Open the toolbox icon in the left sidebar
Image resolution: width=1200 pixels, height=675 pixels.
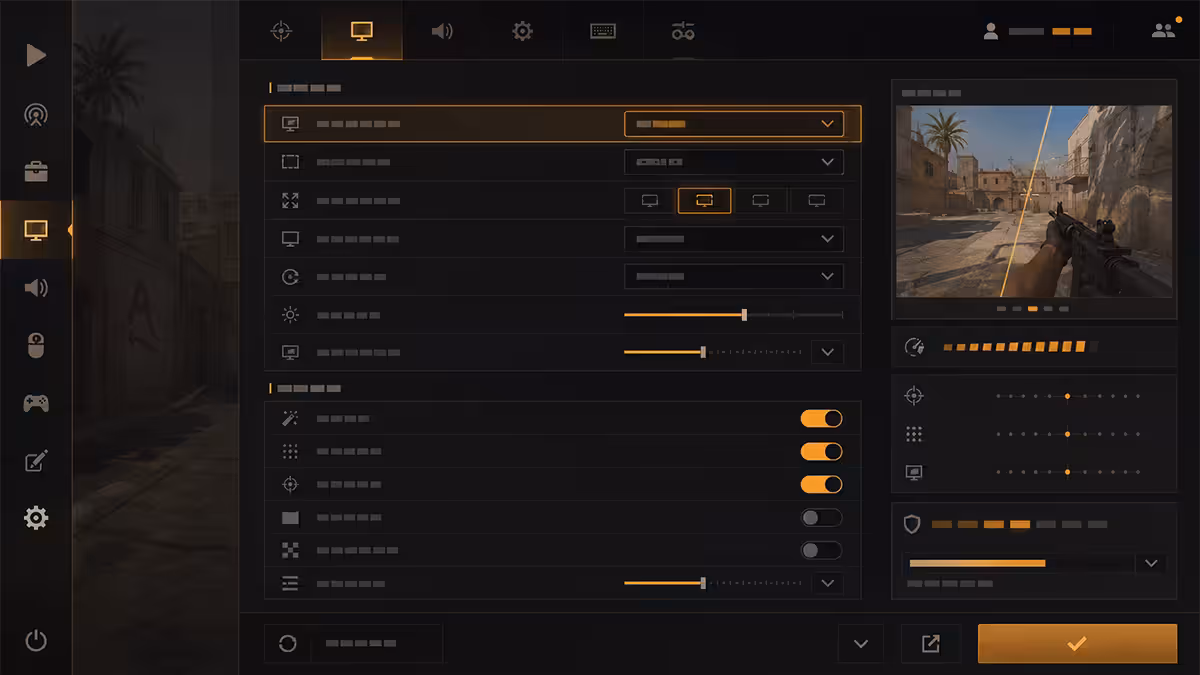tap(36, 172)
